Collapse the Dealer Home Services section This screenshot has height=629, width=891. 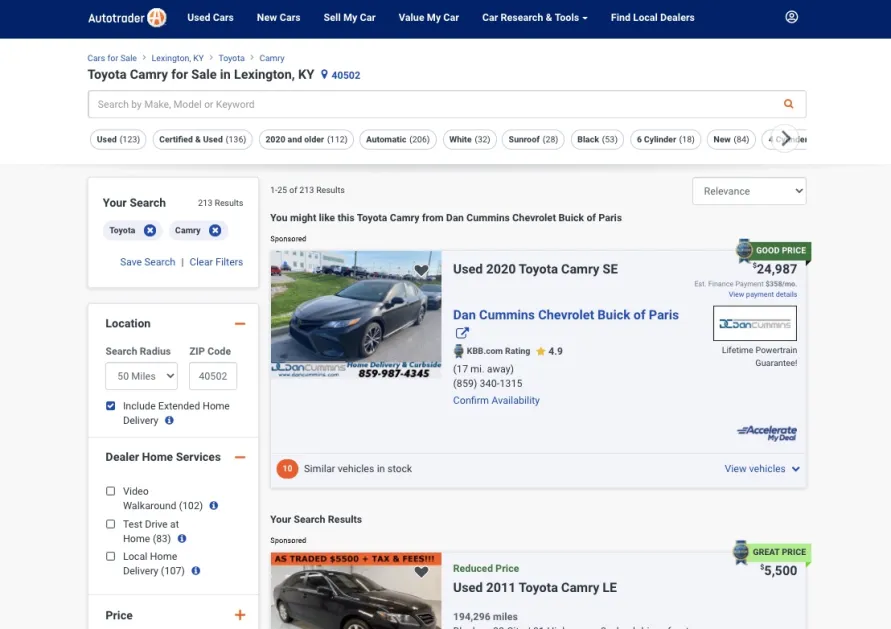(x=240, y=457)
